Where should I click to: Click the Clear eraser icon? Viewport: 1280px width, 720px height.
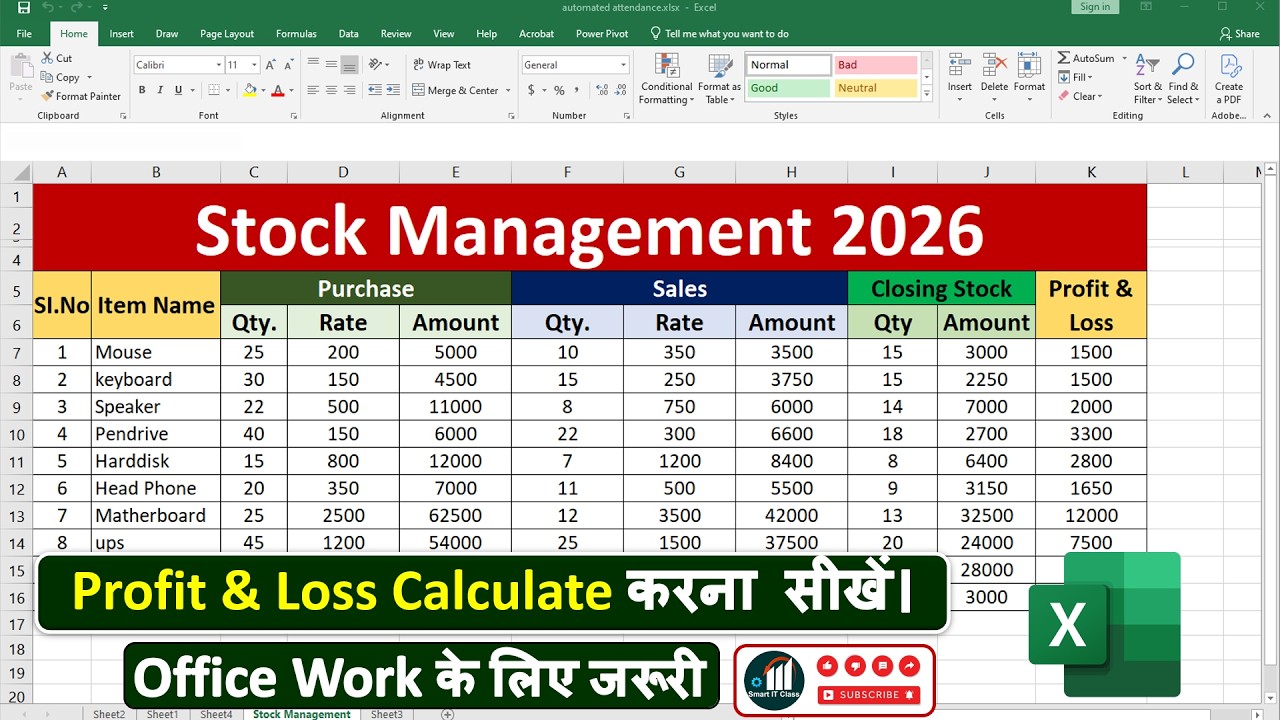coord(1064,96)
